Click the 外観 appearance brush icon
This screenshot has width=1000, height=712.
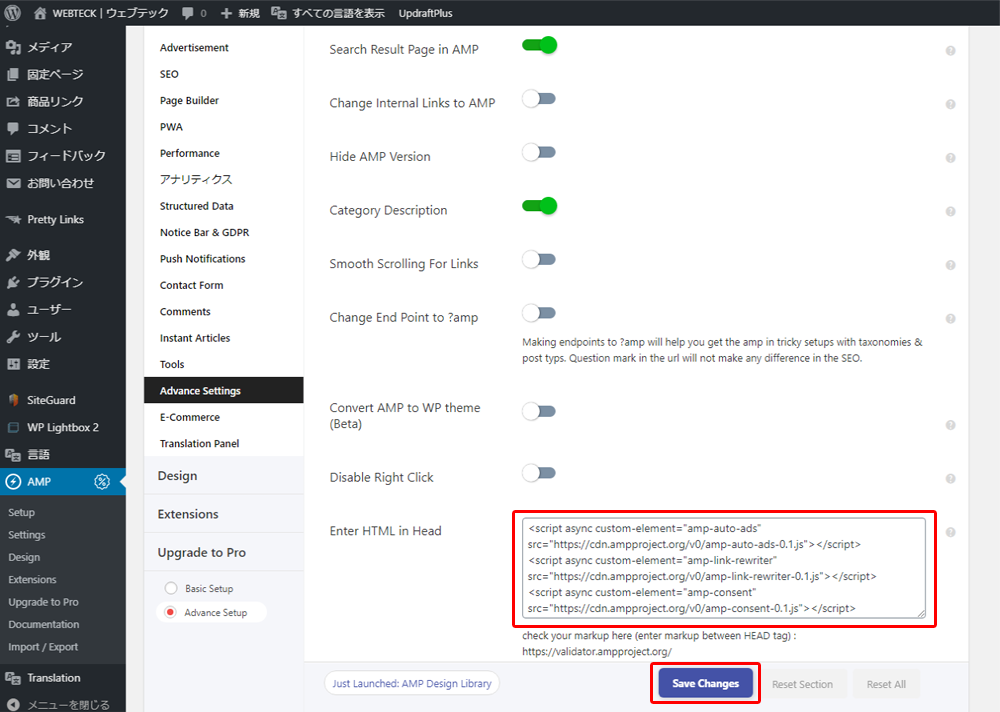click(x=13, y=255)
